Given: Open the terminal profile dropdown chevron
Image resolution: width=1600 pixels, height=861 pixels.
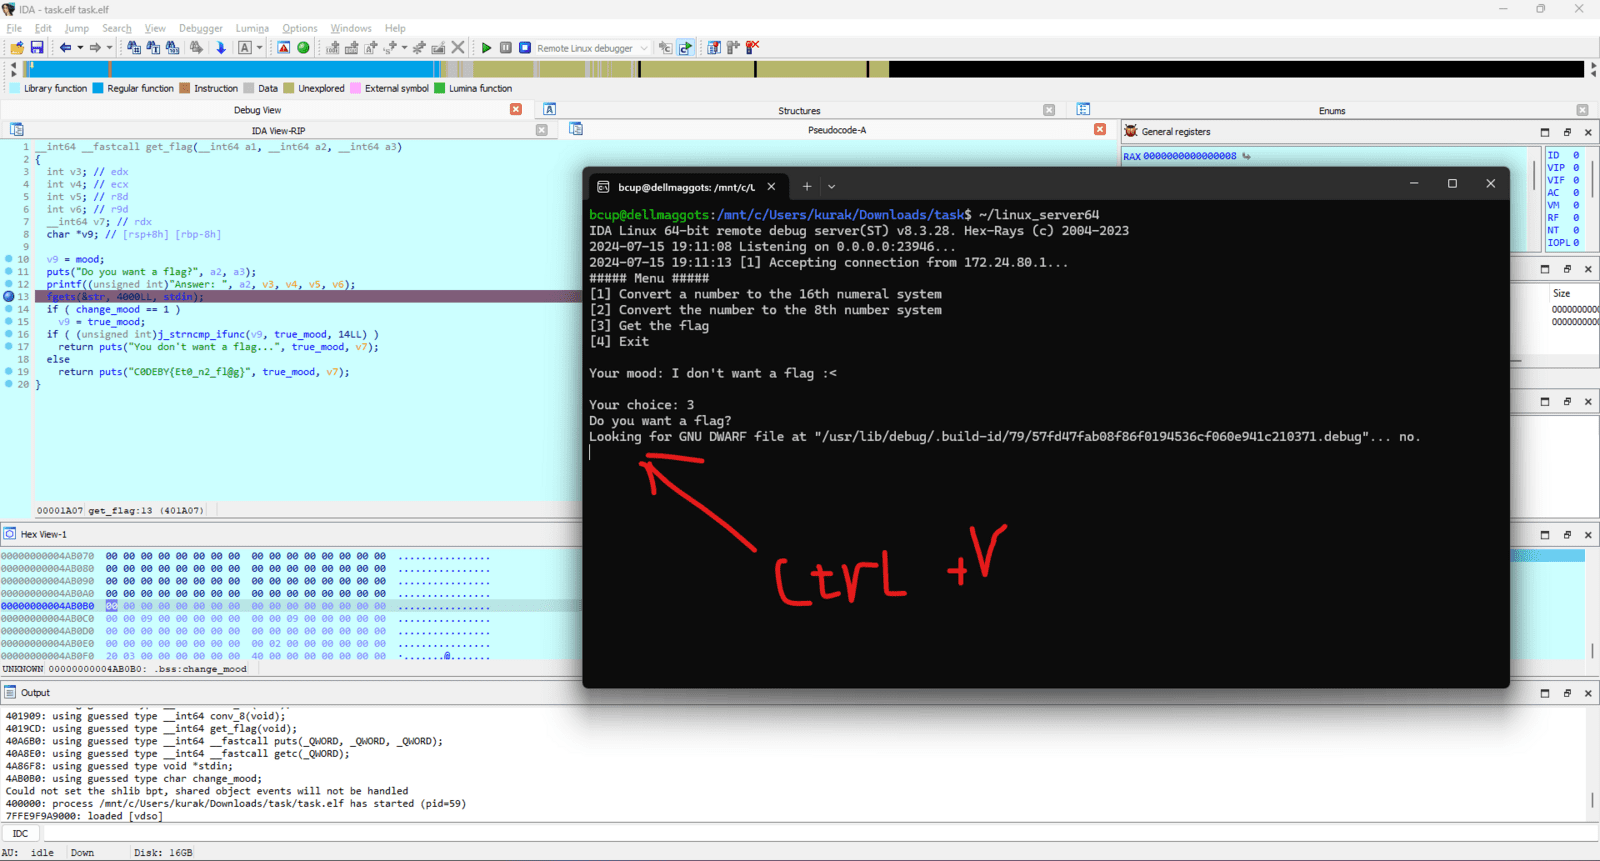Looking at the screenshot, I should pyautogui.click(x=831, y=186).
